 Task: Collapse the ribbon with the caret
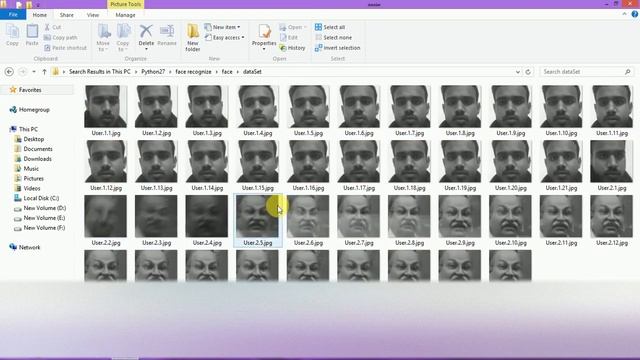(x=624, y=14)
